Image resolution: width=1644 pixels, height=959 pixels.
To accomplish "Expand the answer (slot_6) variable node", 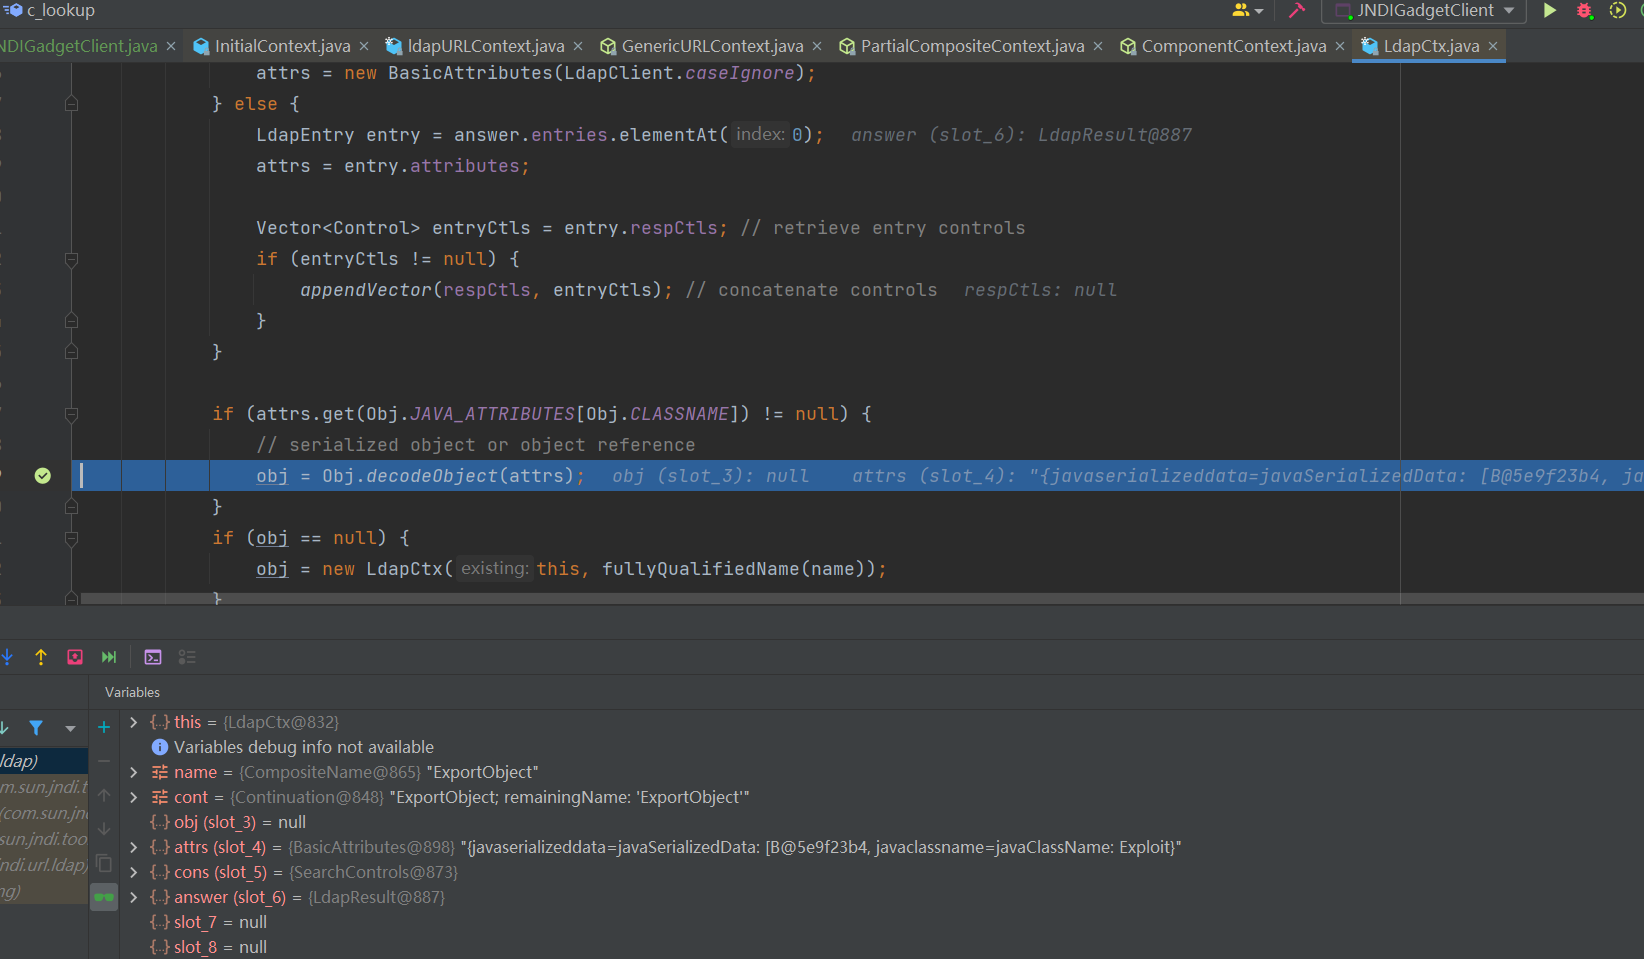I will point(134,897).
